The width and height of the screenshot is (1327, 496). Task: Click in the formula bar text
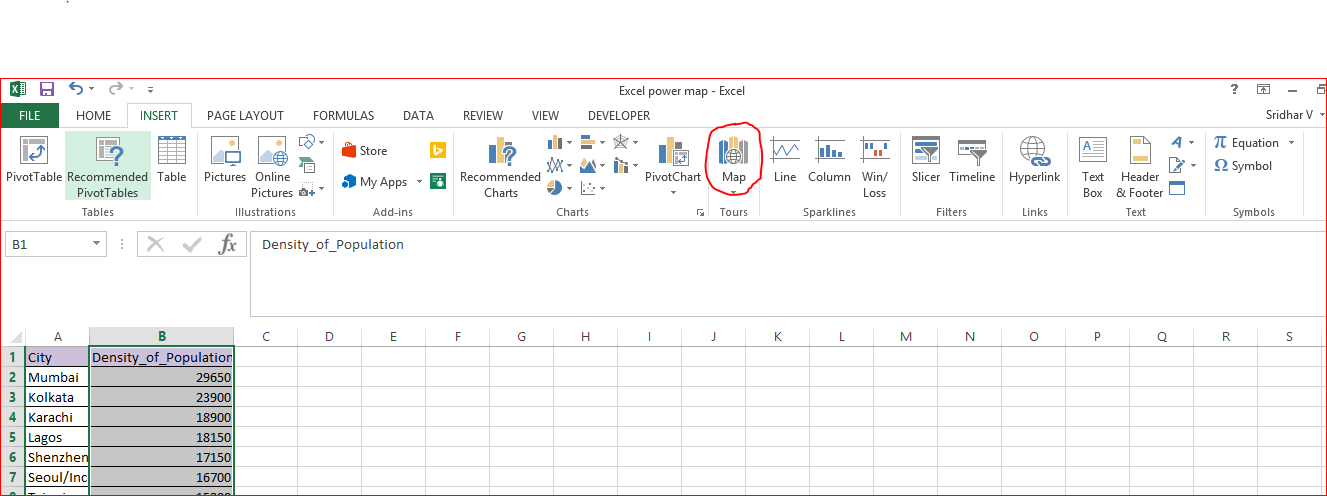click(x=333, y=245)
